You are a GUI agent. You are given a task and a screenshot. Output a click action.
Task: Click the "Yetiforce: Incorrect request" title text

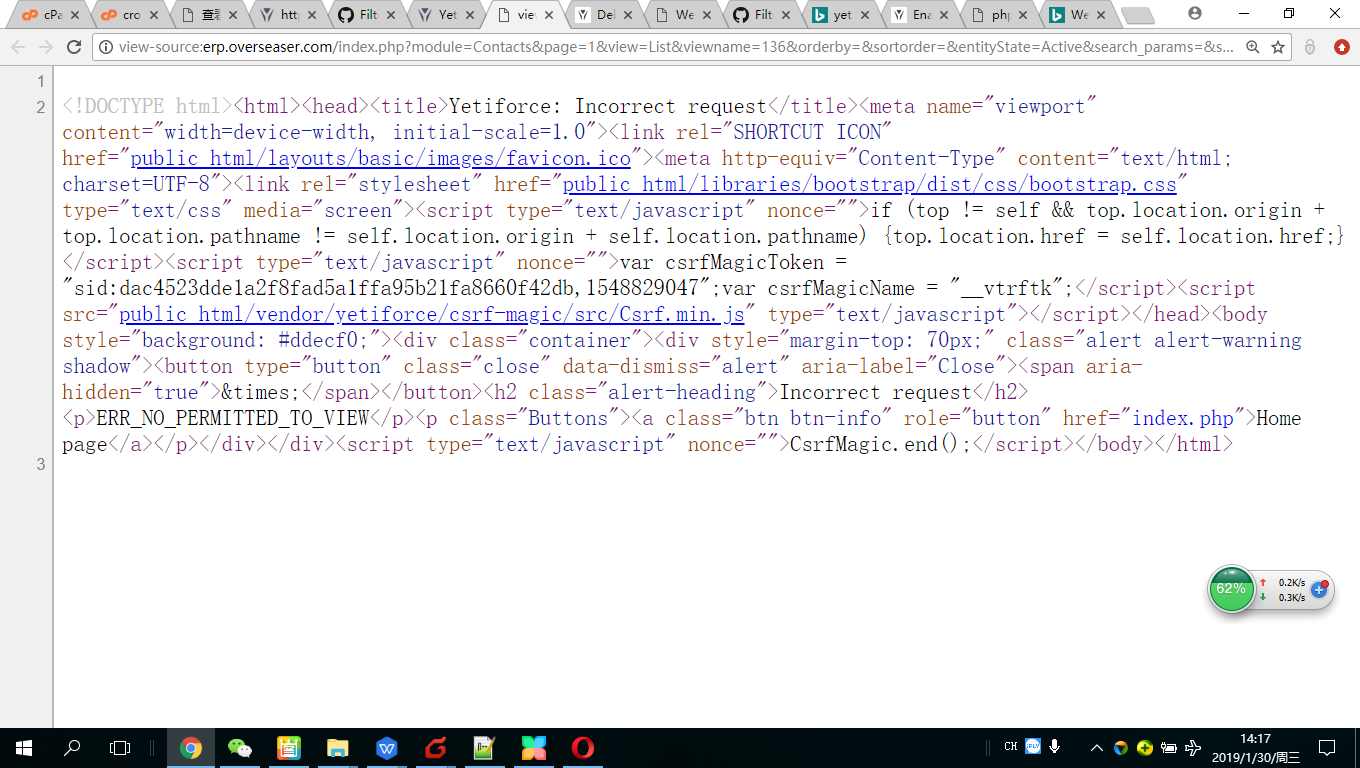(608, 106)
